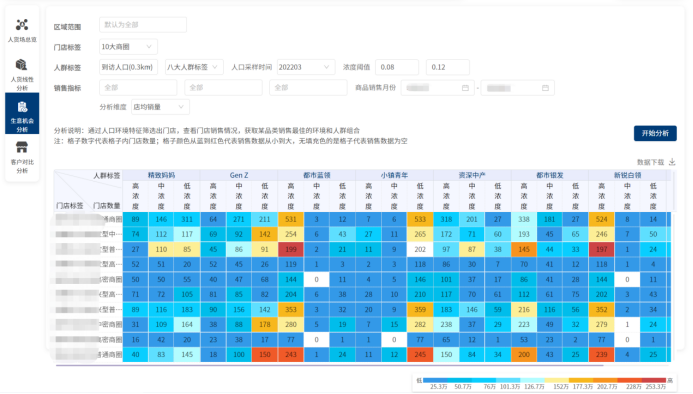This screenshot has width=693, height=394.
Task: Click the 人群标签 corner header label
Action: [107, 176]
